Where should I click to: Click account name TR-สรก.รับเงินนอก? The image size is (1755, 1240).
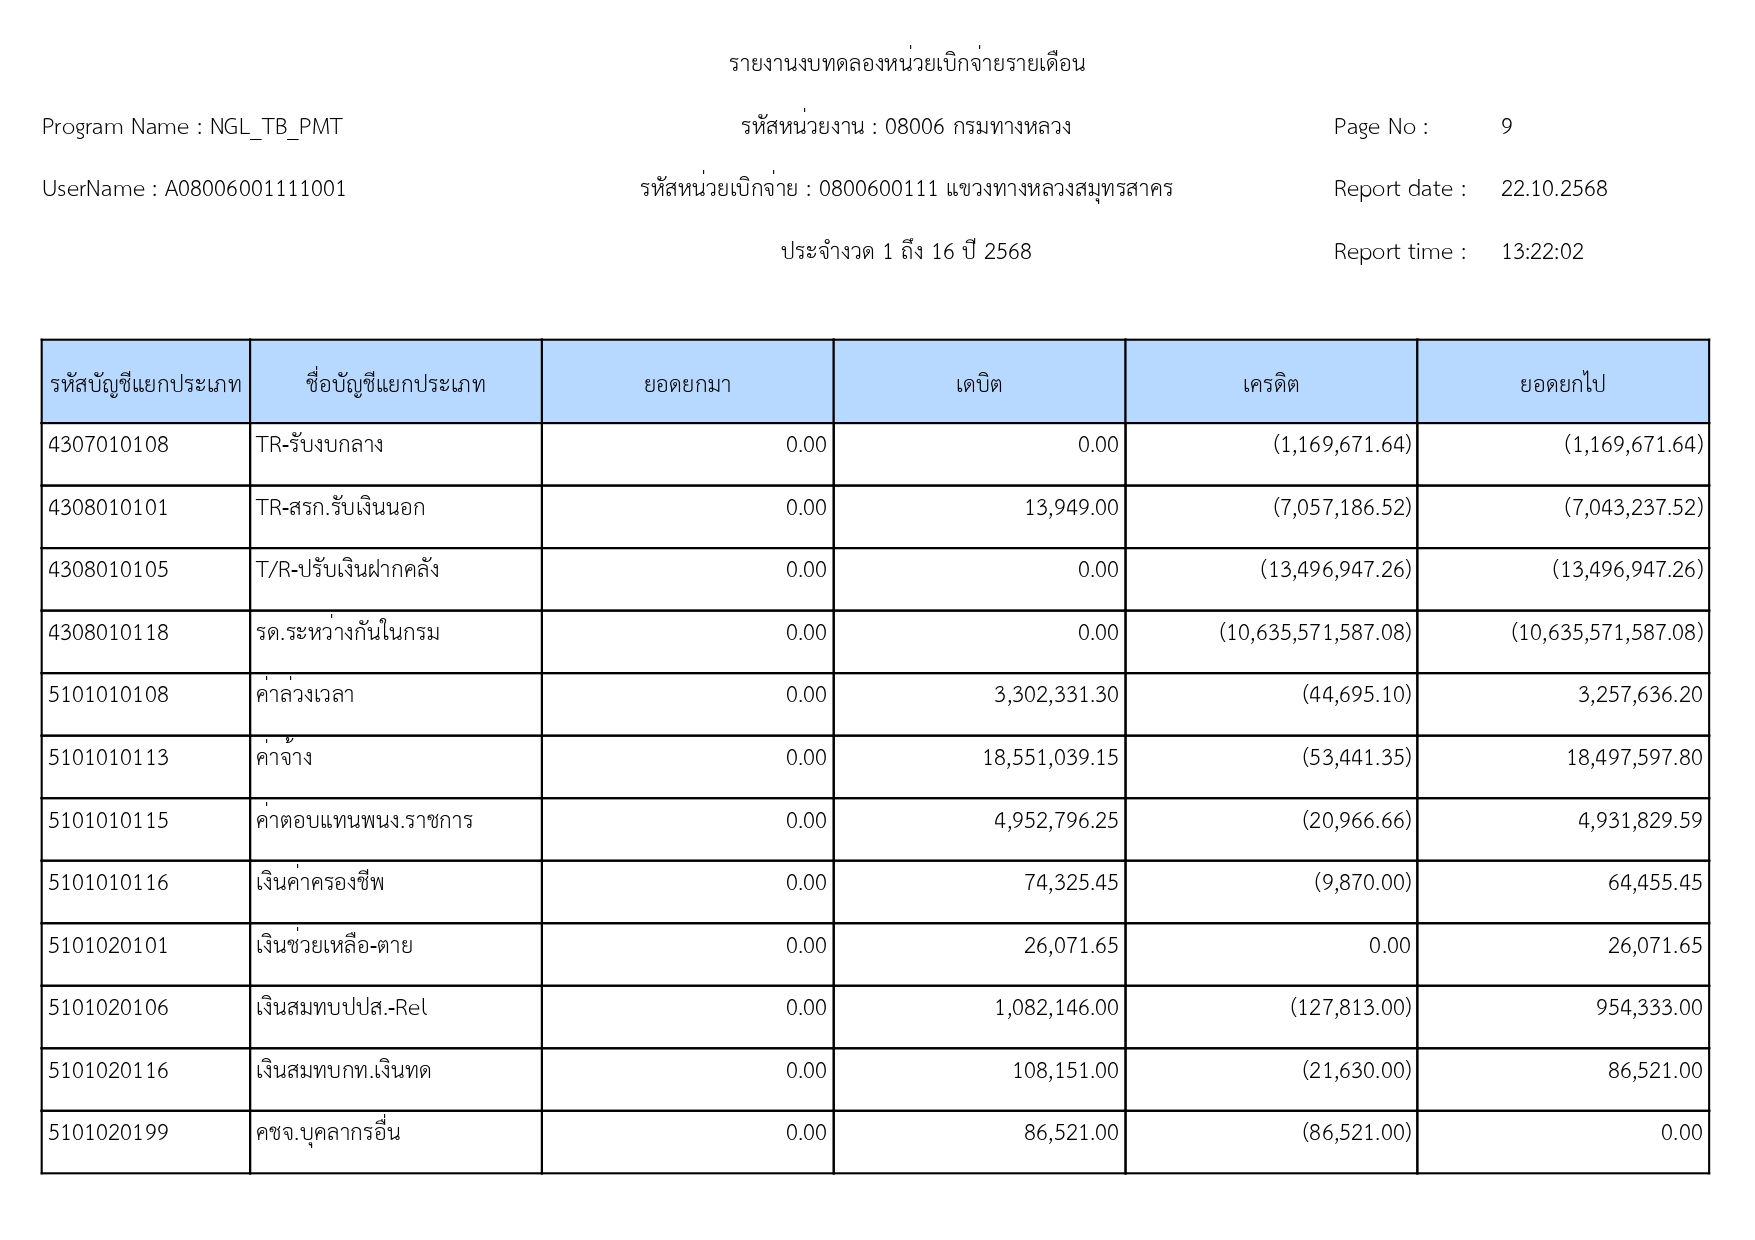click(x=340, y=508)
